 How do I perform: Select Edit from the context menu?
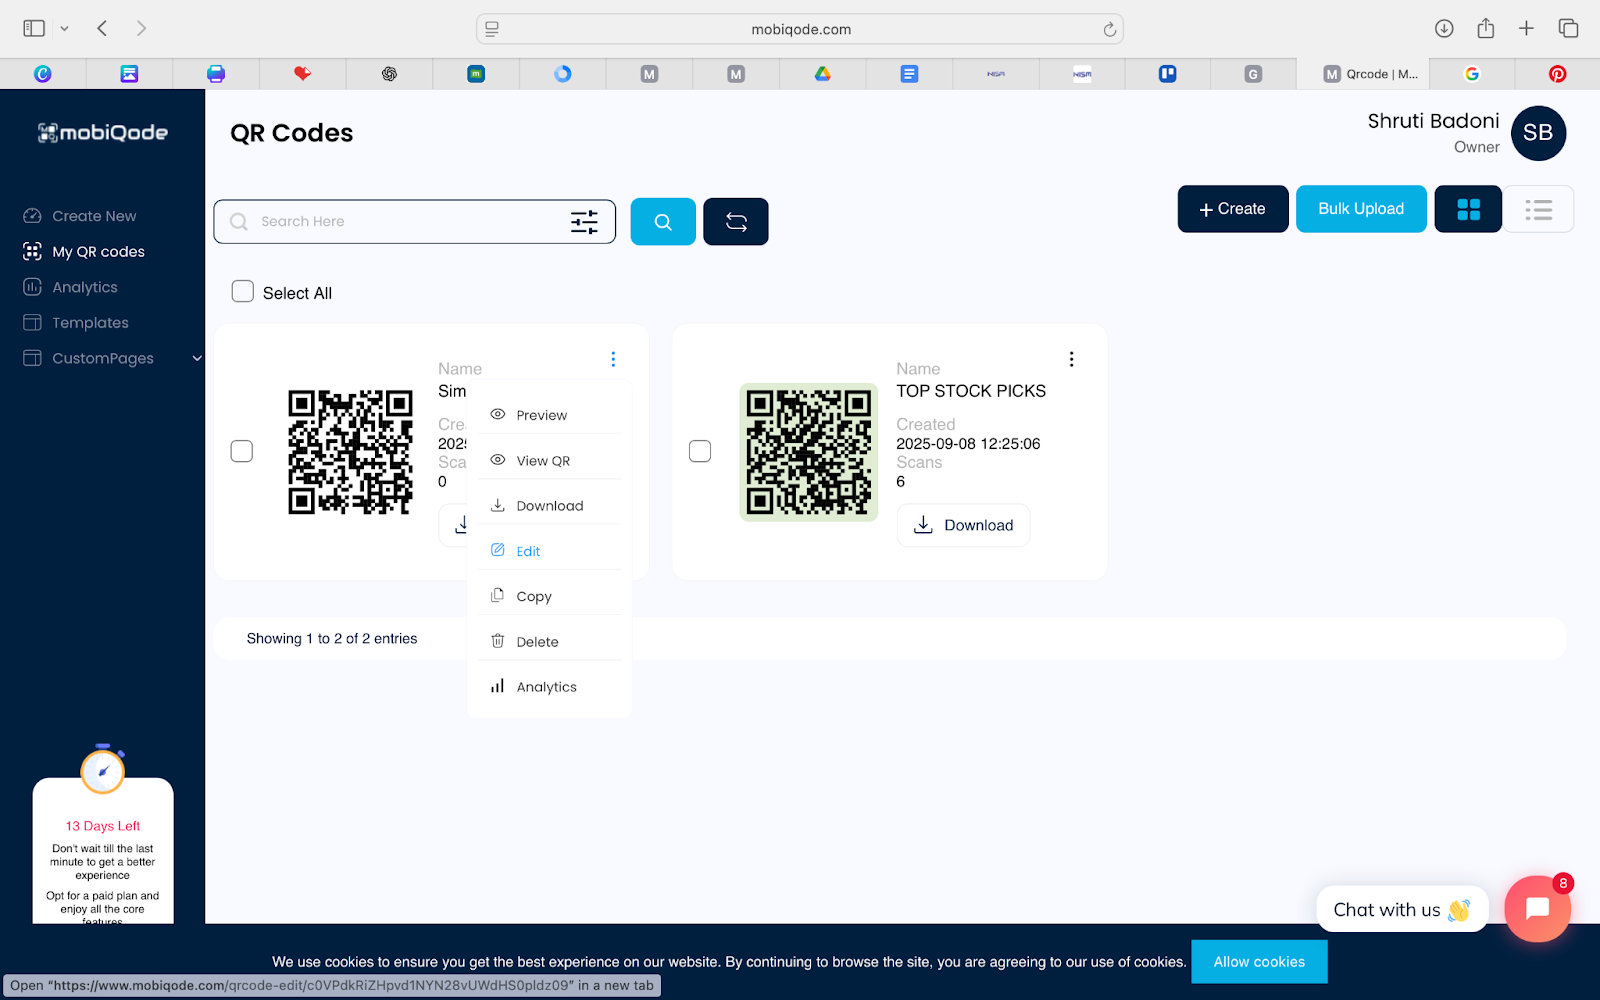coord(526,550)
